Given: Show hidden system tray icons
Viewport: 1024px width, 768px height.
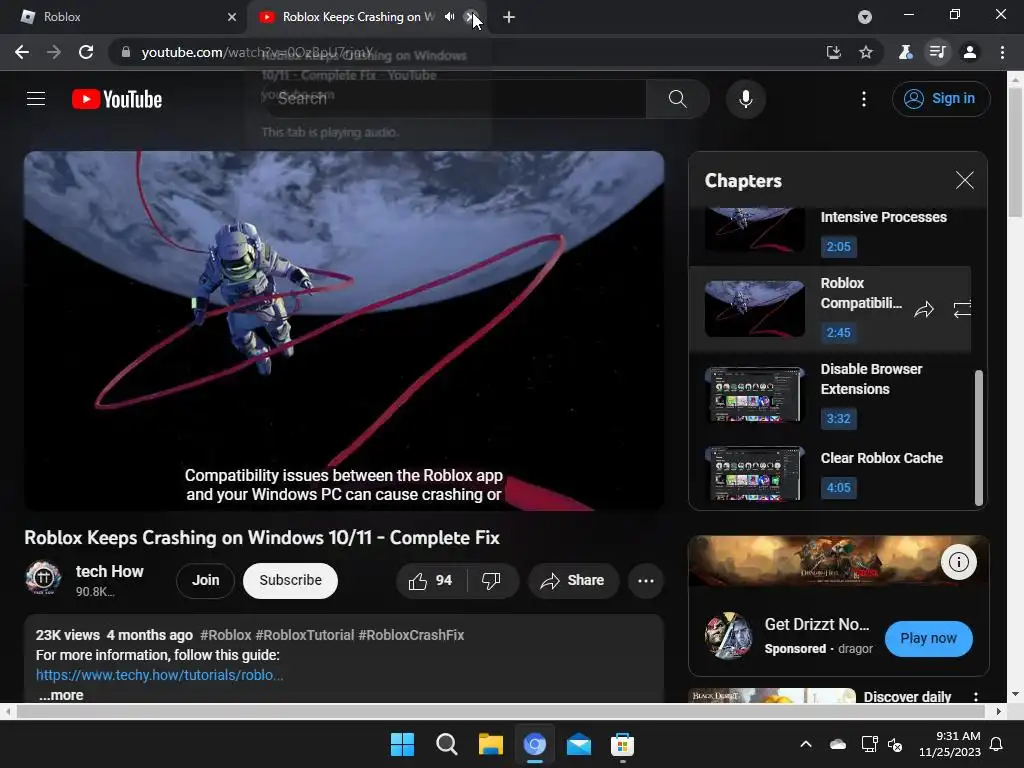Looking at the screenshot, I should (806, 744).
